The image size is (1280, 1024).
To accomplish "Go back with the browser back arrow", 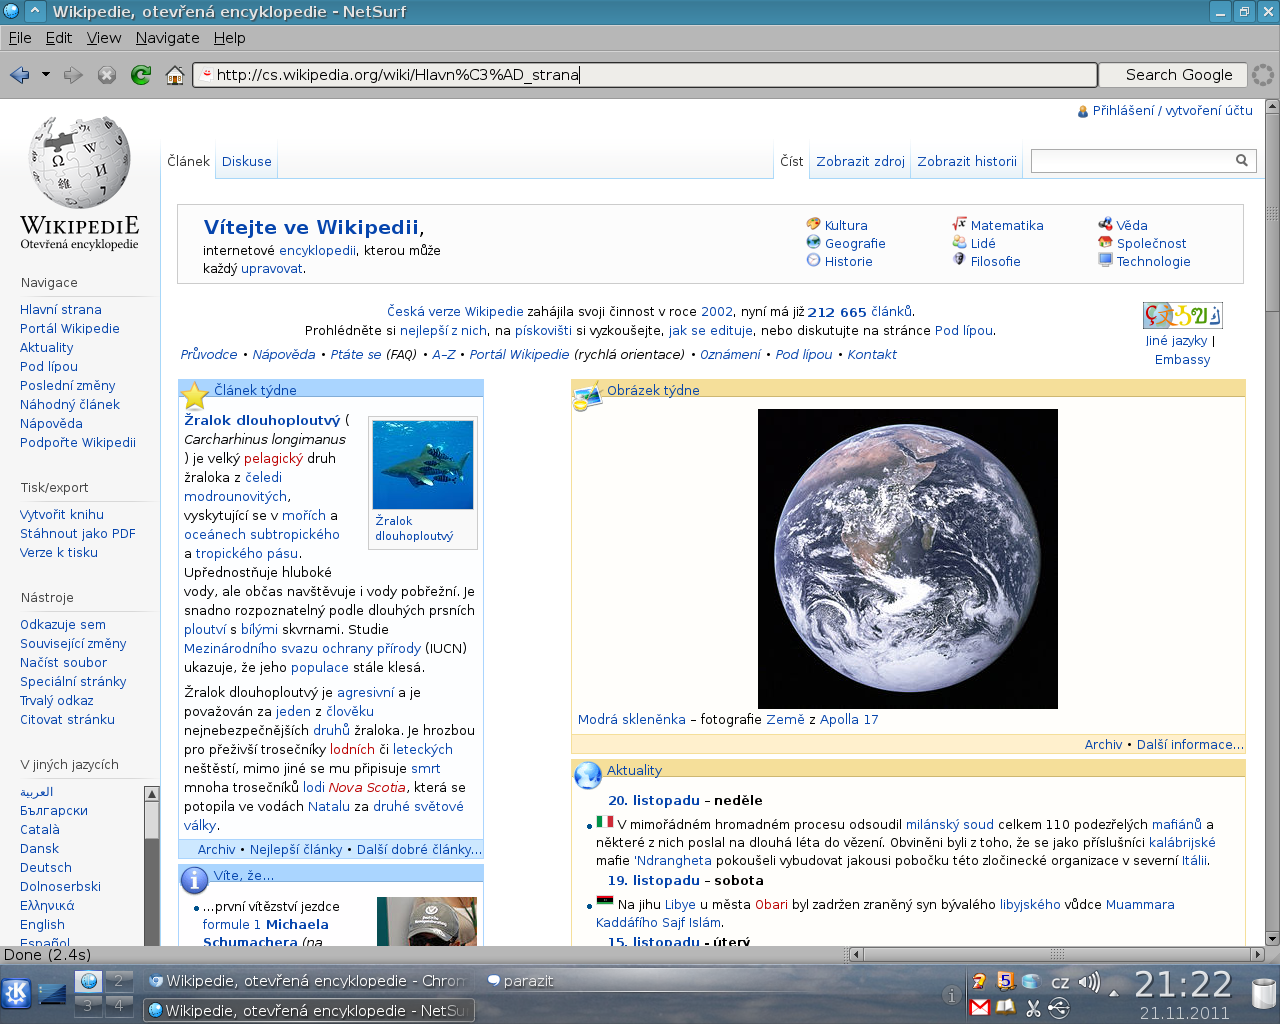I will [19, 75].
